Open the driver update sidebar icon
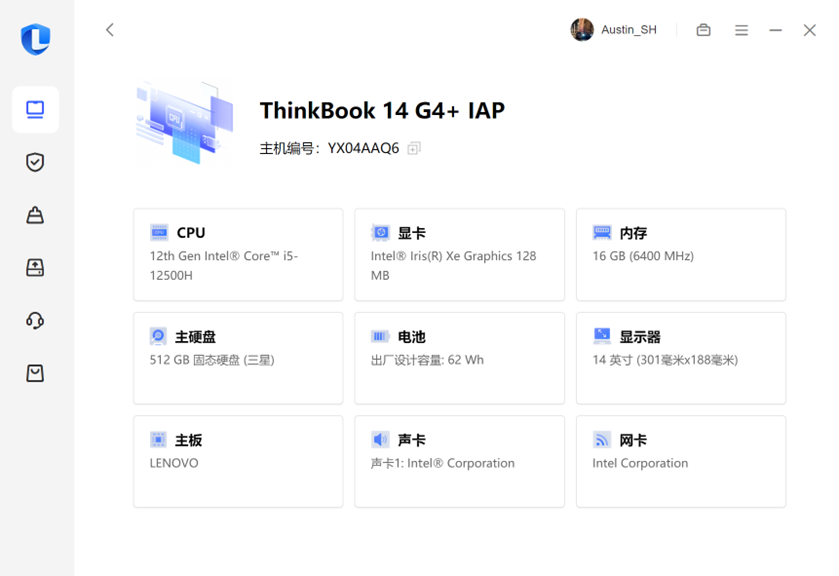The height and width of the screenshot is (576, 839). click(x=35, y=267)
